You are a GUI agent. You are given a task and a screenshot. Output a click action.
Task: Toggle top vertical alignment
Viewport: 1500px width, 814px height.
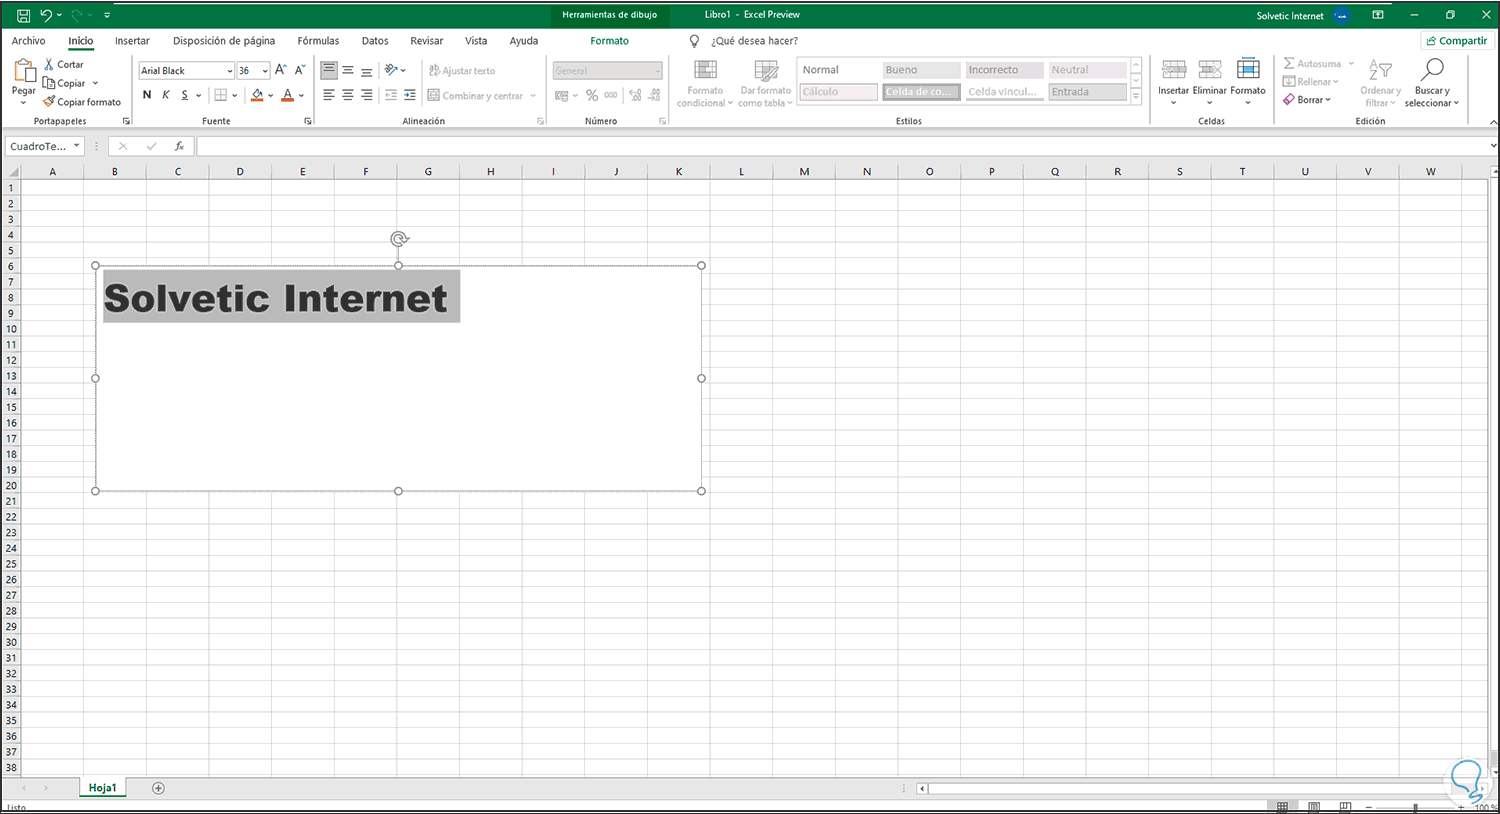click(x=329, y=70)
